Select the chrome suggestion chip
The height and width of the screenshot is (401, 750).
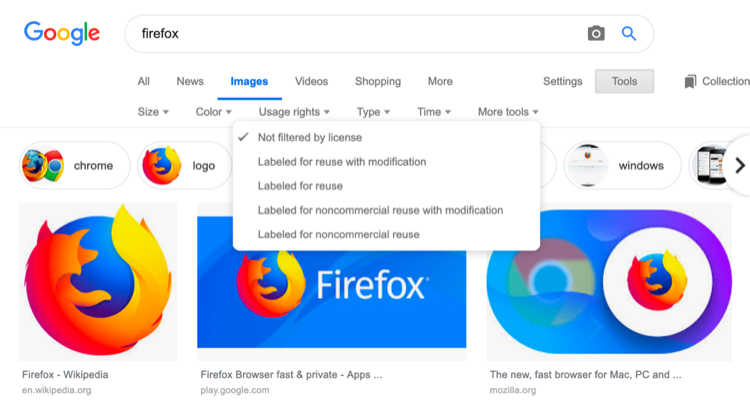75,166
